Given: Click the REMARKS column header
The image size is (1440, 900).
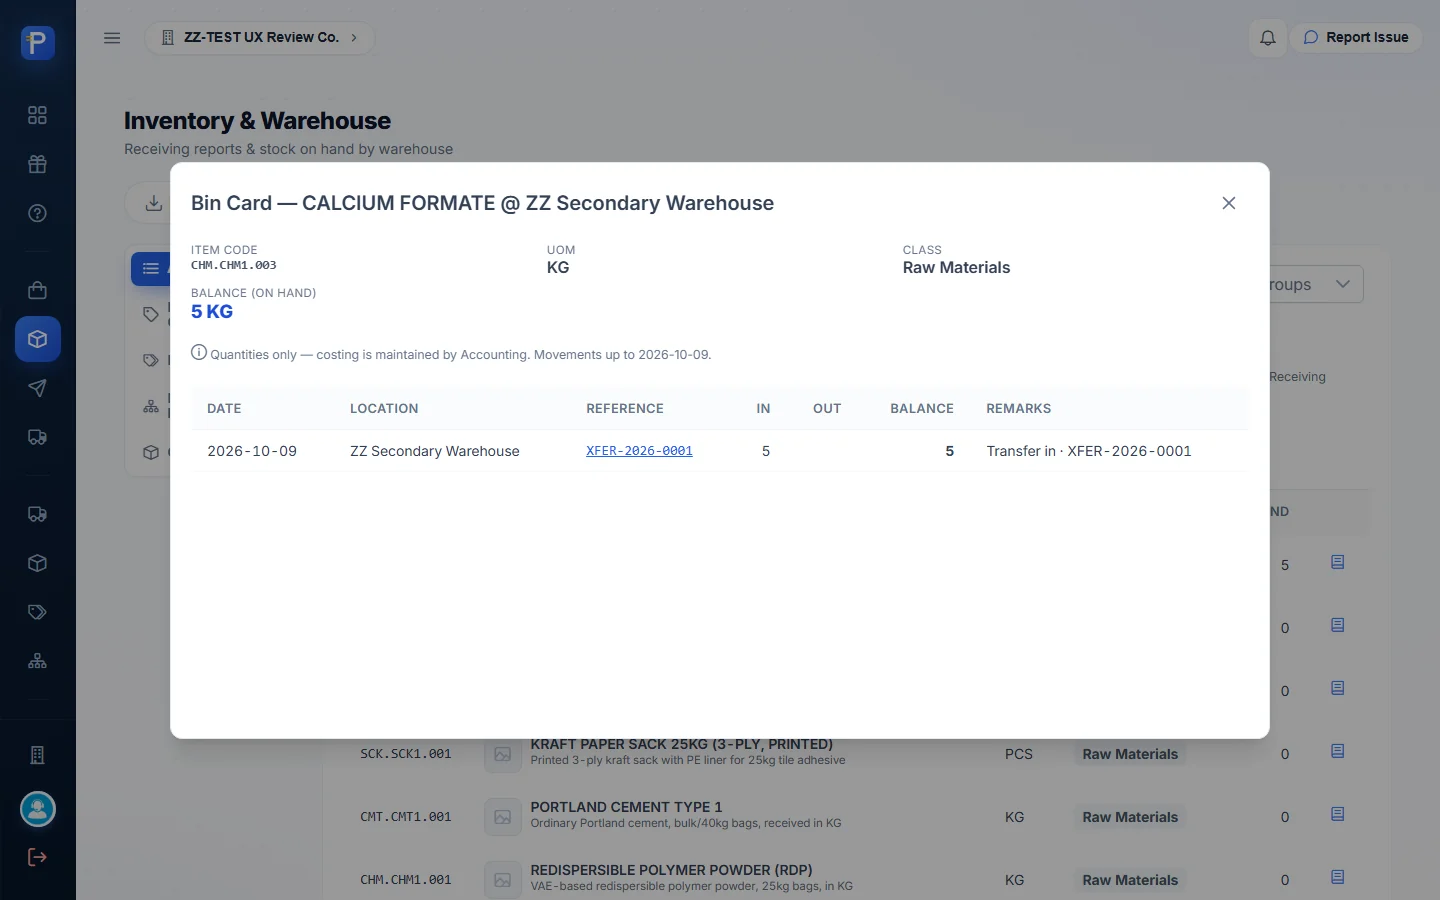Looking at the screenshot, I should [x=1018, y=408].
